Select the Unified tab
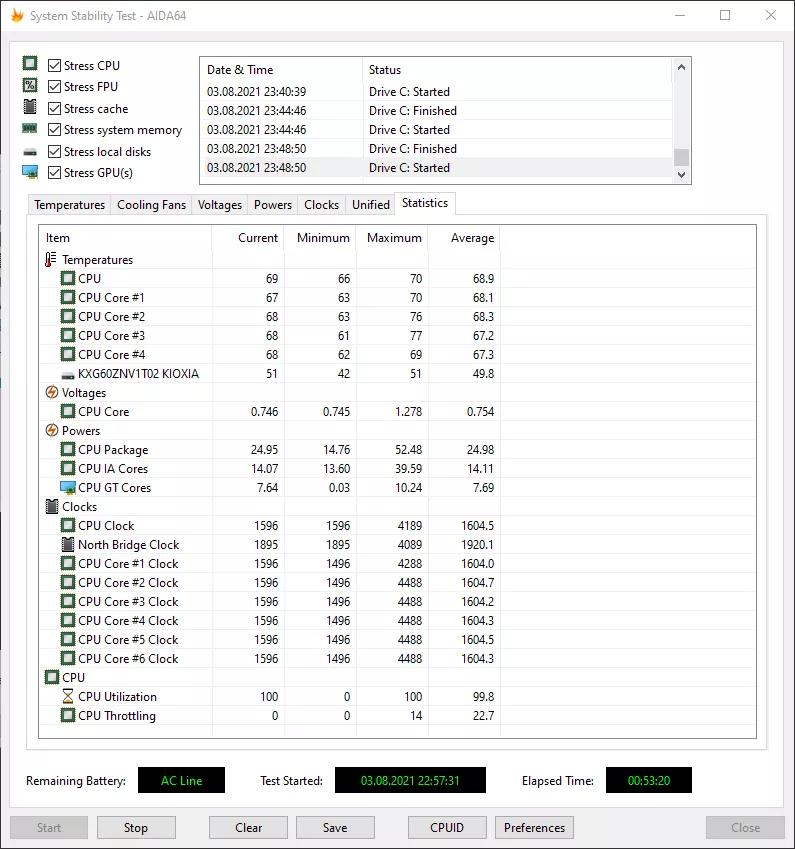This screenshot has width=795, height=849. 370,205
